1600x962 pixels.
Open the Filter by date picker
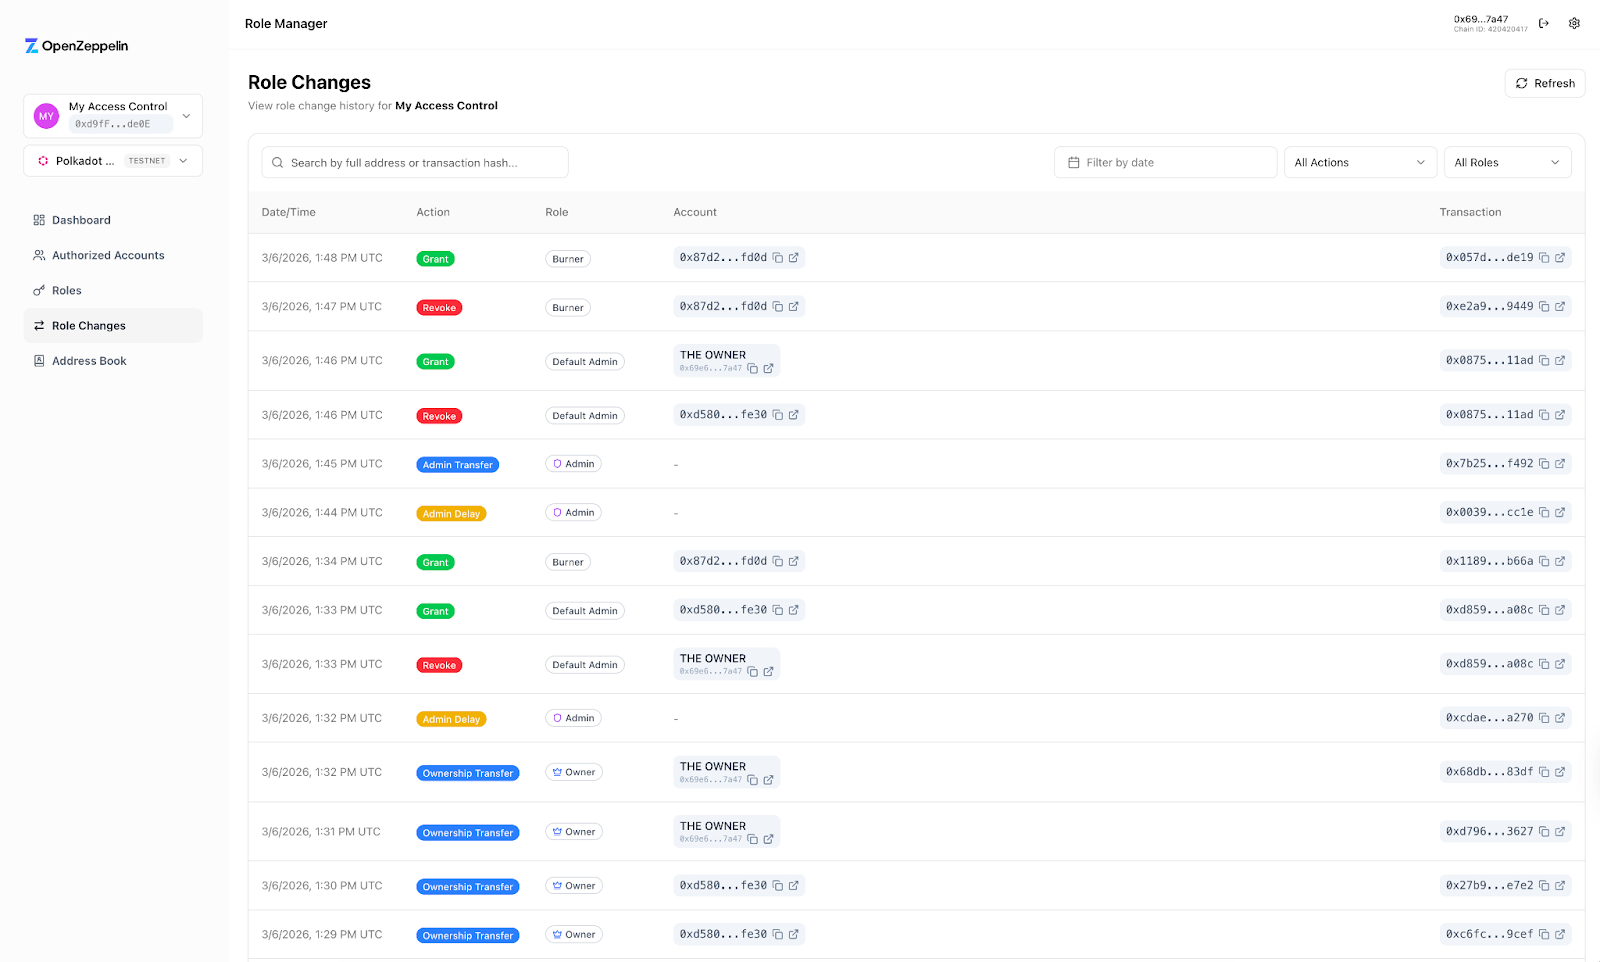point(1164,161)
